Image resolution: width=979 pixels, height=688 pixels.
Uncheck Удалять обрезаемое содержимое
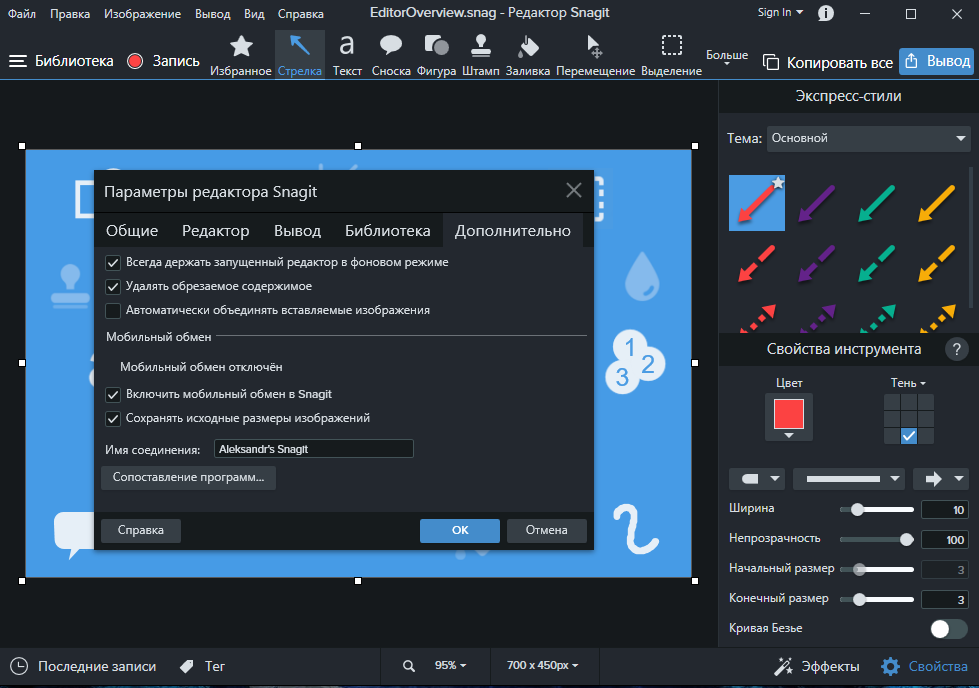coord(113,287)
